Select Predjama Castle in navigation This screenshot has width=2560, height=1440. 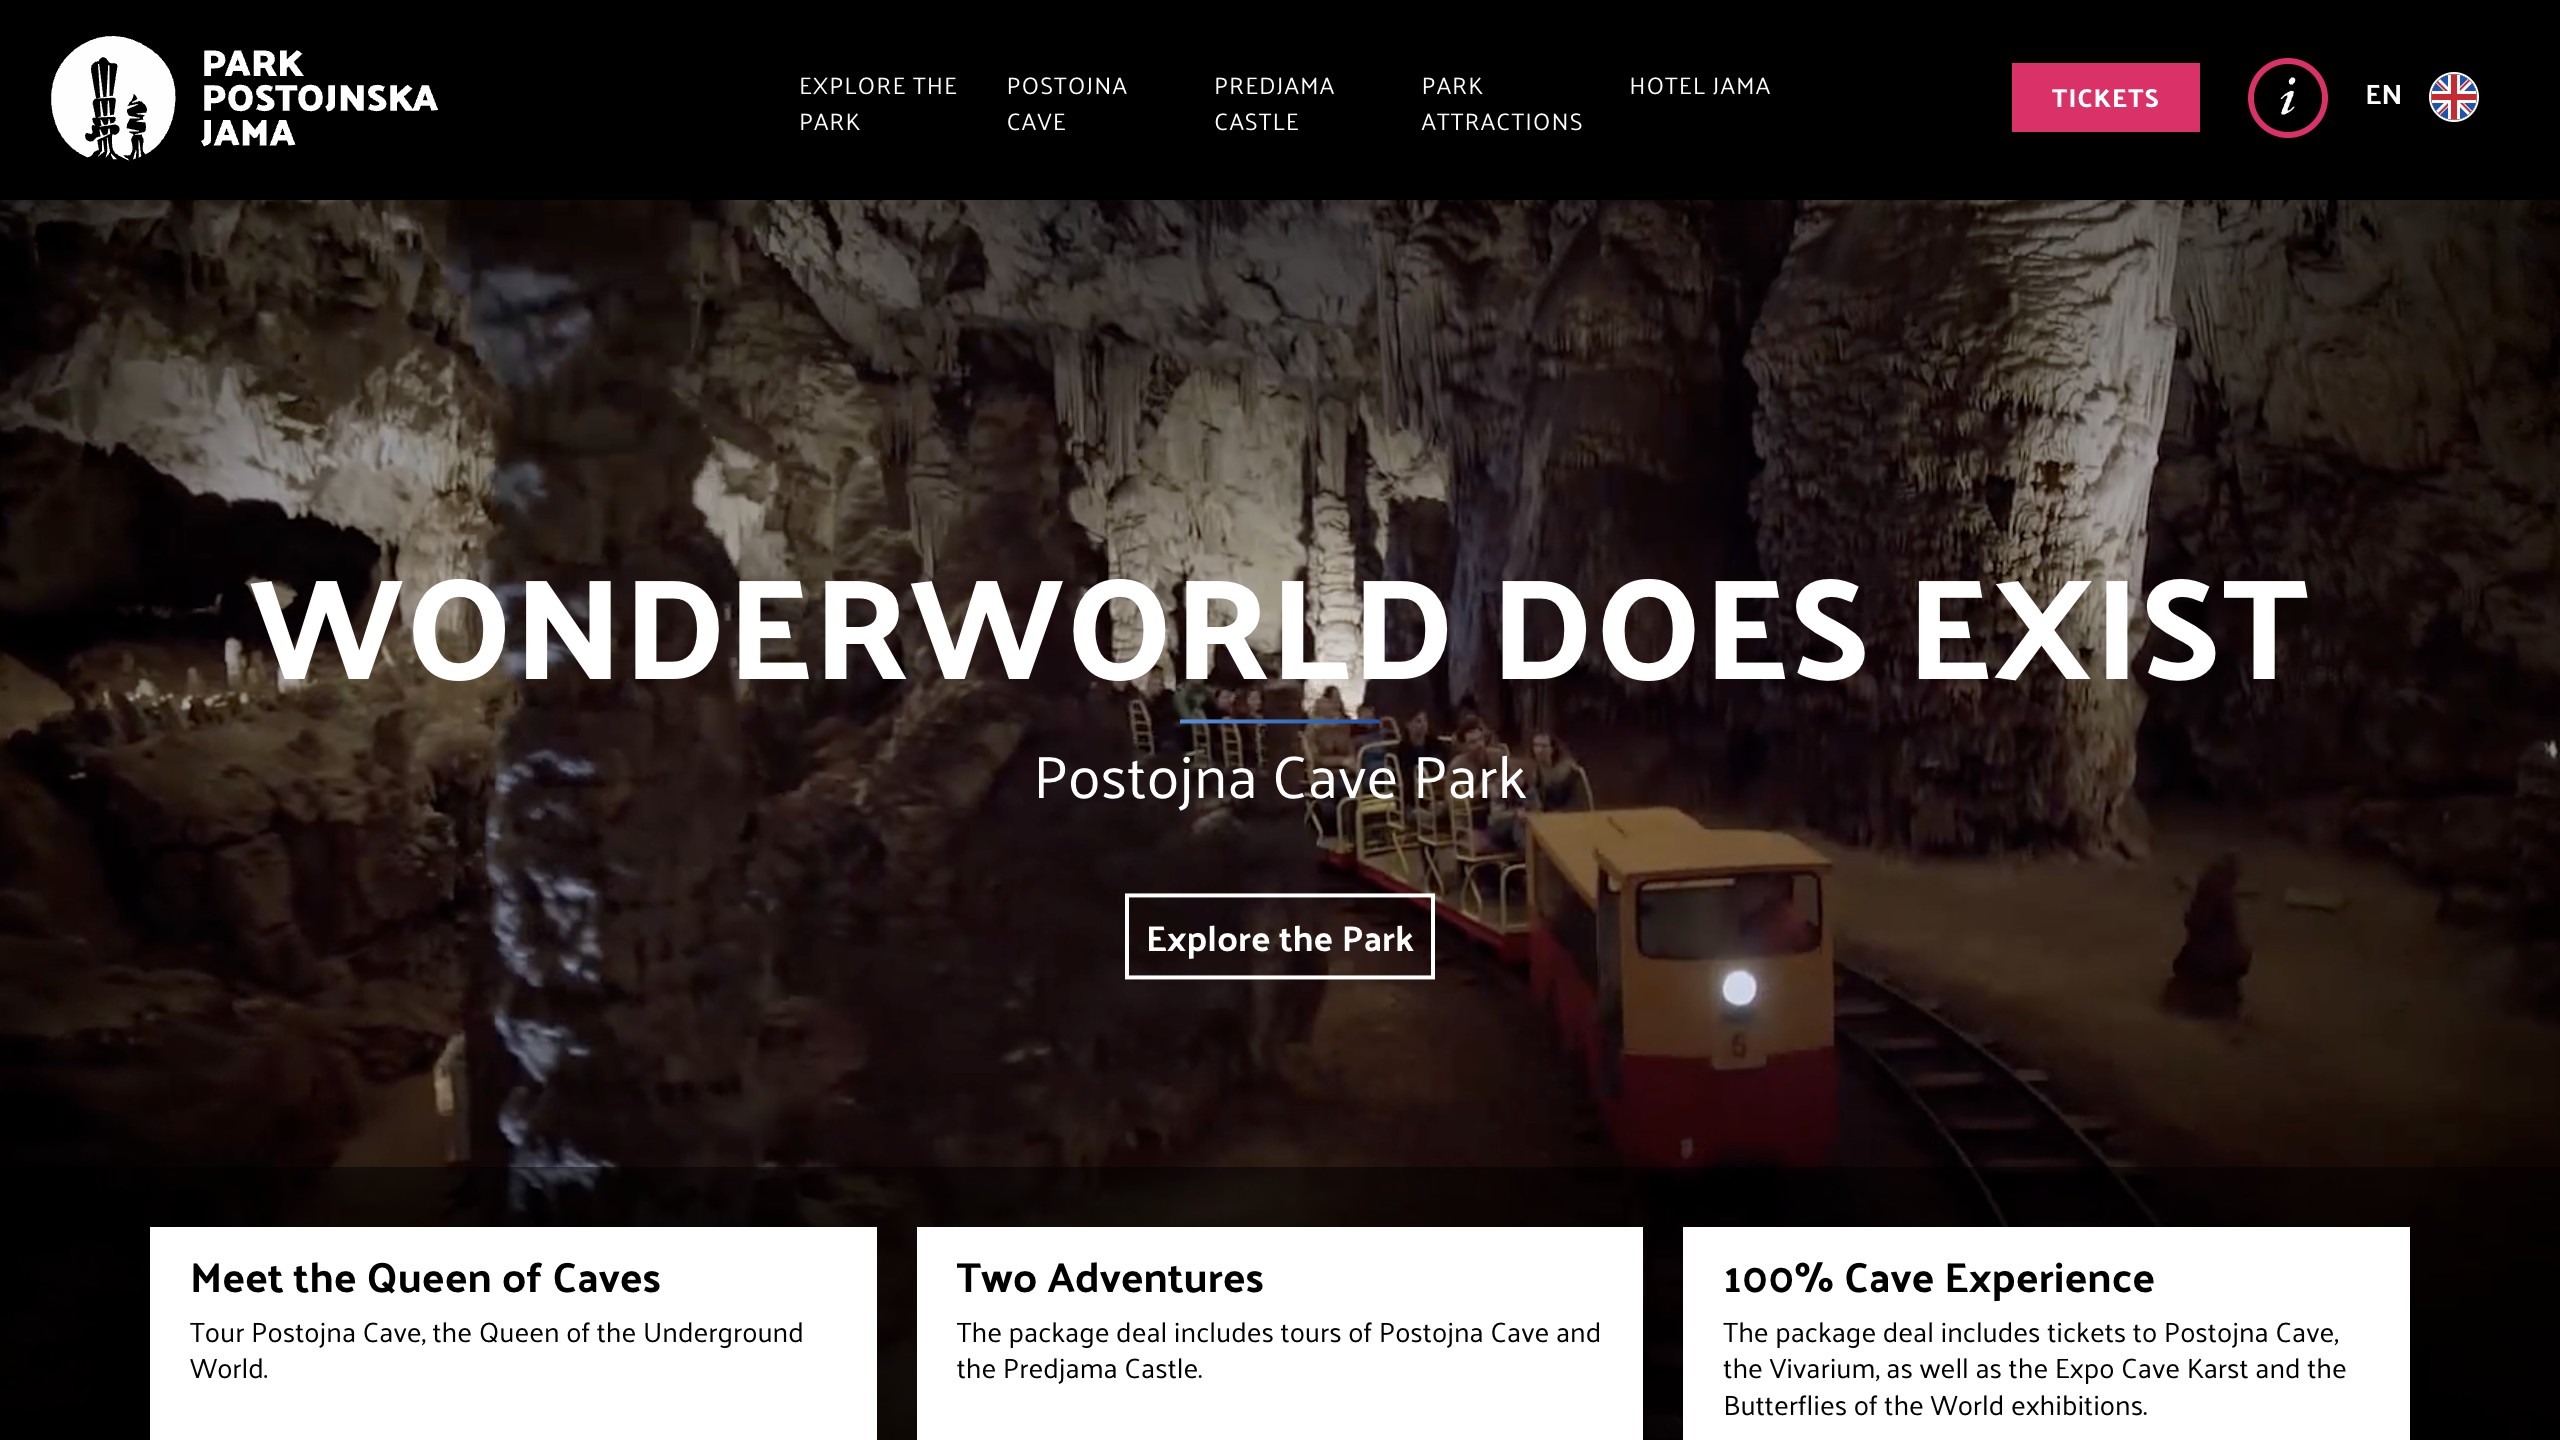click(1274, 104)
